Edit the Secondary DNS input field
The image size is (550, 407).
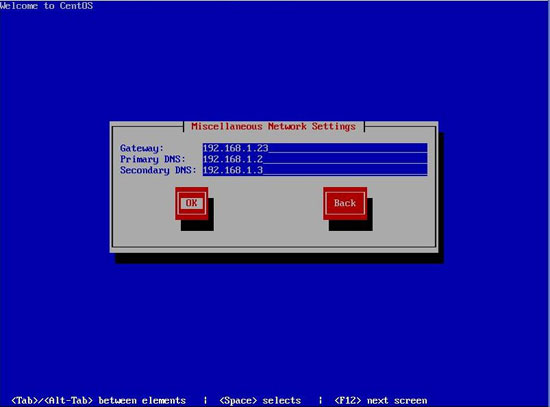tap(315, 170)
